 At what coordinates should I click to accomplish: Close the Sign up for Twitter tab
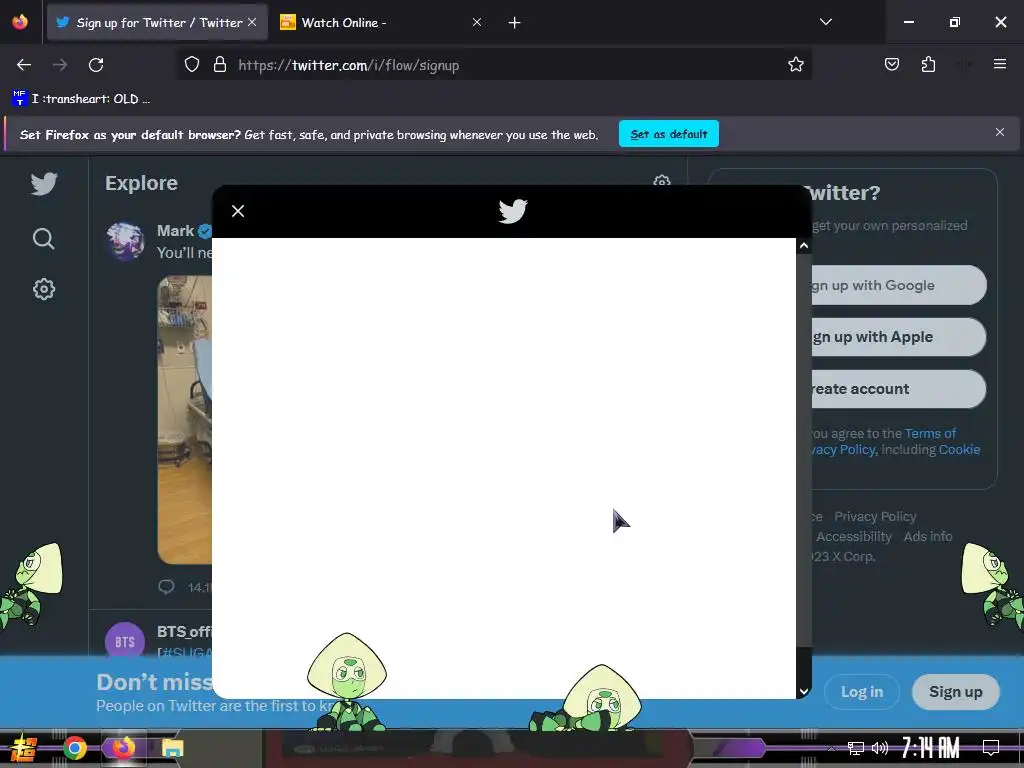pyautogui.click(x=252, y=23)
